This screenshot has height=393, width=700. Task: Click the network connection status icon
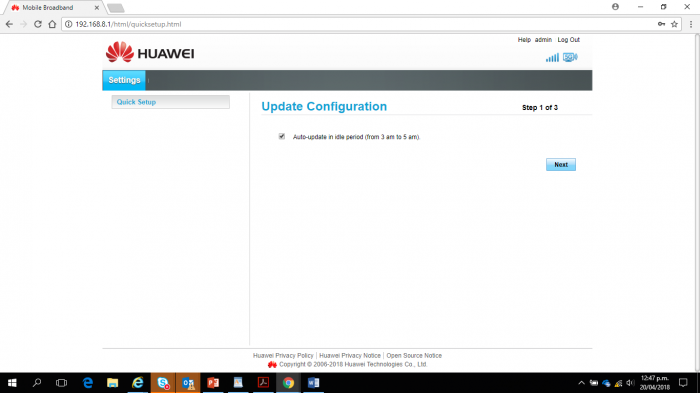point(570,57)
